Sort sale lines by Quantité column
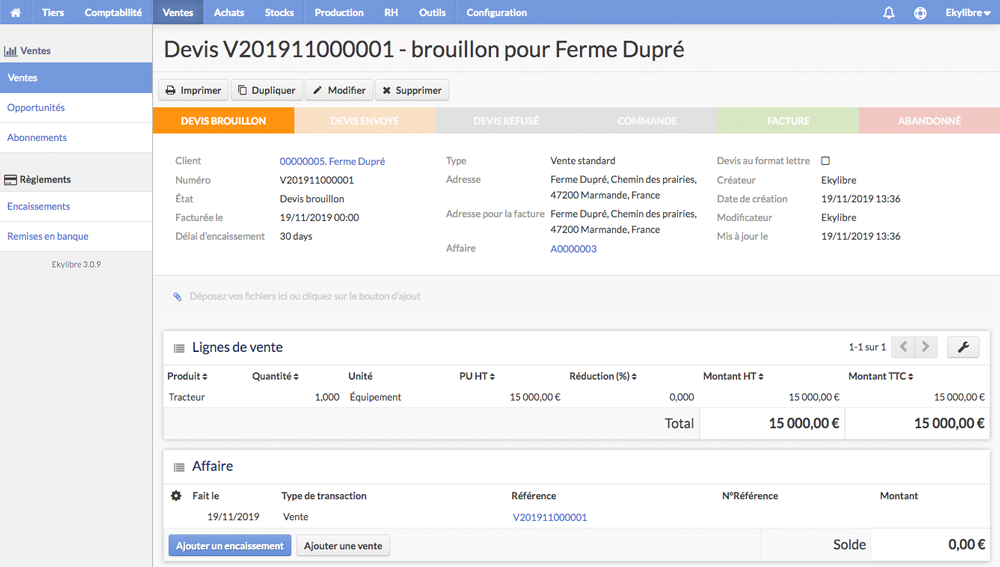This screenshot has width=1000, height=567. pyautogui.click(x=275, y=376)
